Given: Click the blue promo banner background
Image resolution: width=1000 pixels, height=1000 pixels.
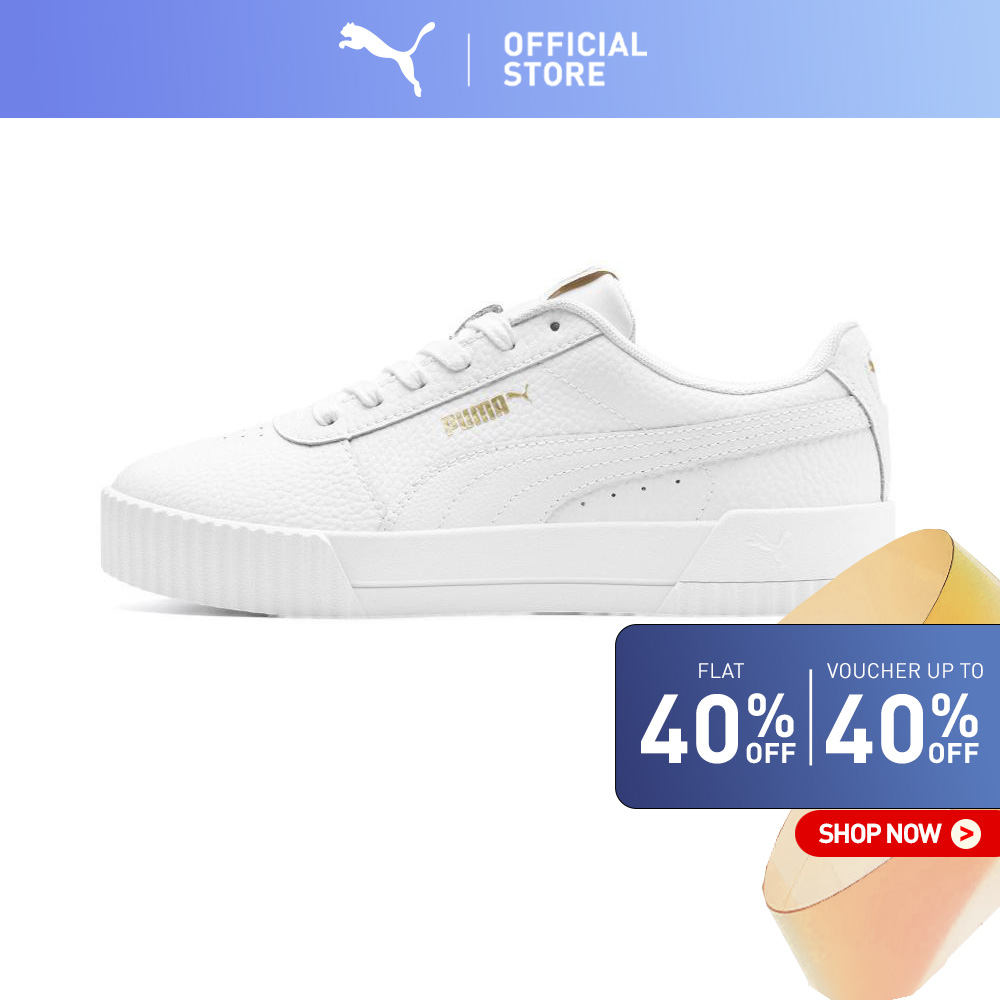Looking at the screenshot, I should pyautogui.click(x=807, y=716).
